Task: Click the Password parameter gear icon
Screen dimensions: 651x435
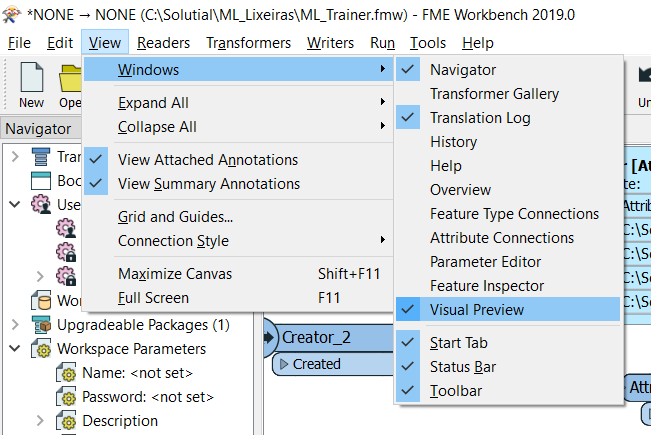Action: [66, 397]
